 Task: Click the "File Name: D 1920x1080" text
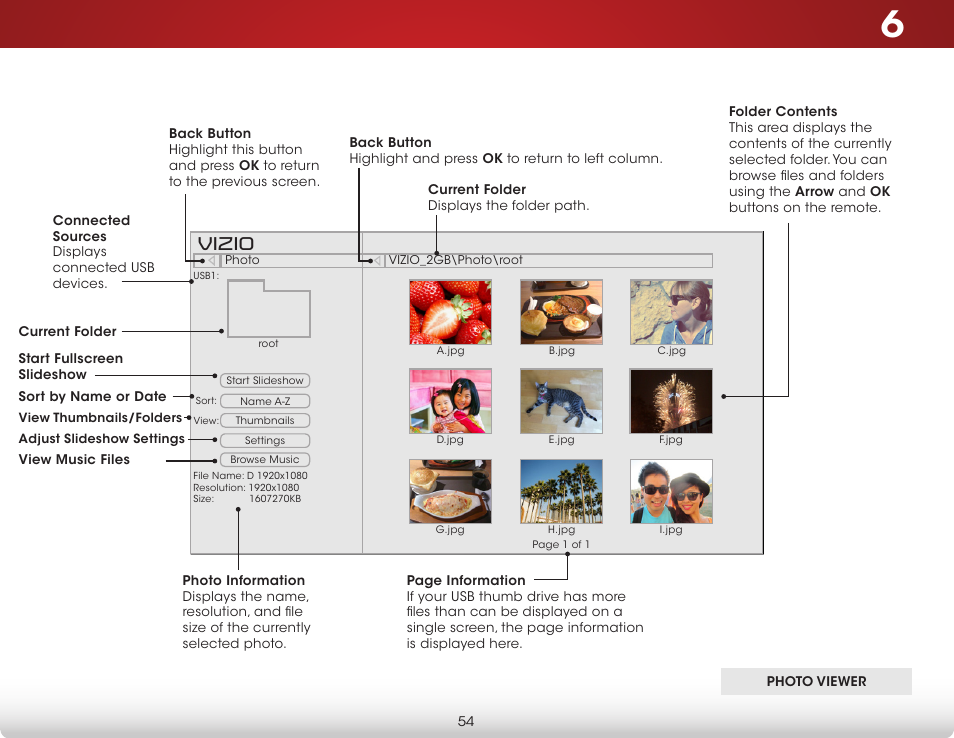click(x=250, y=476)
